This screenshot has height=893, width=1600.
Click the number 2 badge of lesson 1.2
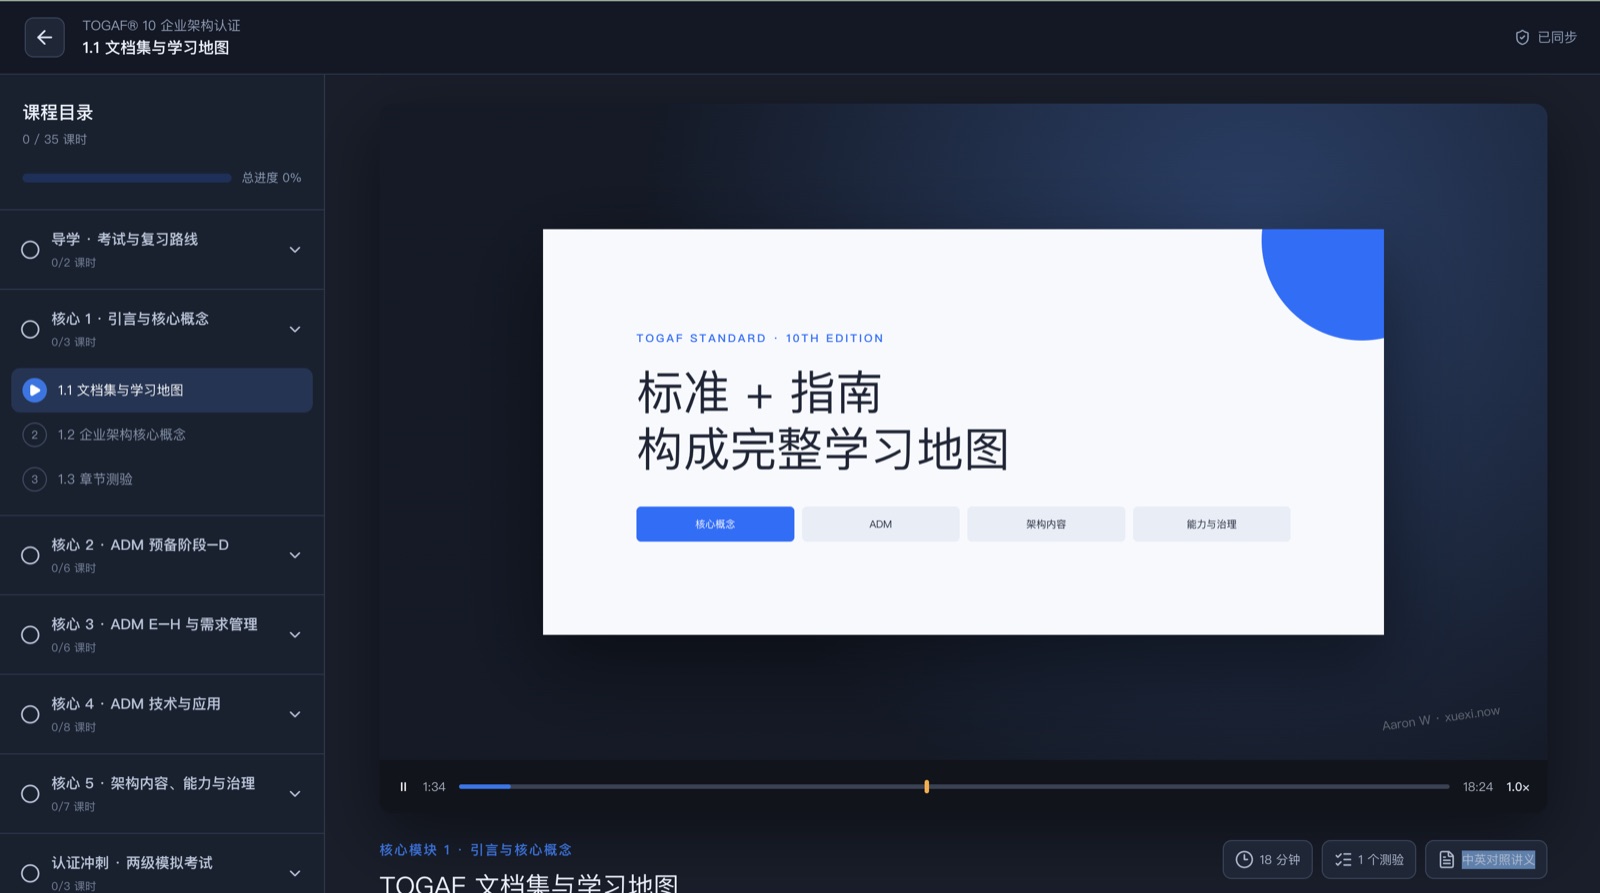point(34,434)
